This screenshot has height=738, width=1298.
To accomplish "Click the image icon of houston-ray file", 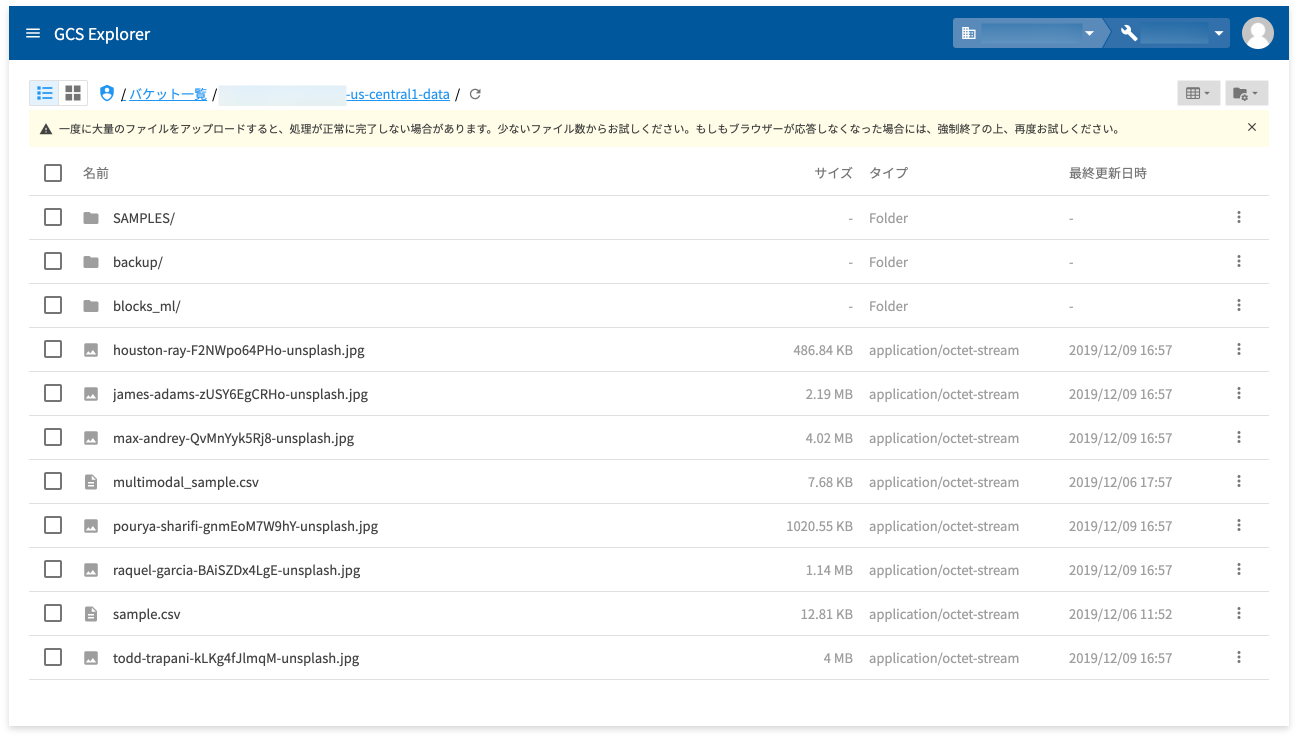I will tap(91, 350).
